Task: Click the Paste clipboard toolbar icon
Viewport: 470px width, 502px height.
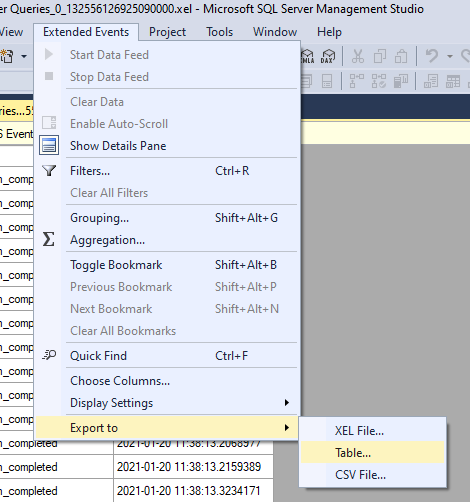Action: pos(401,56)
